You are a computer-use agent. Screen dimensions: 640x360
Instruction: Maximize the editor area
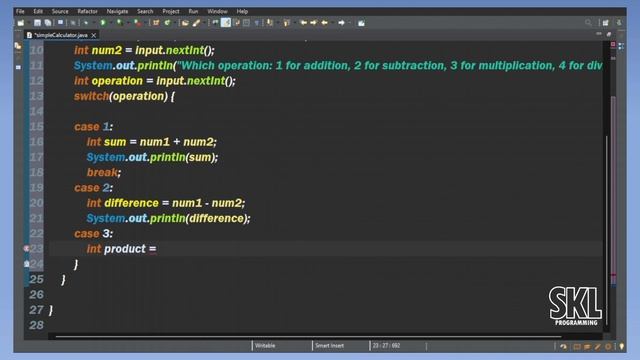[x=609, y=34]
